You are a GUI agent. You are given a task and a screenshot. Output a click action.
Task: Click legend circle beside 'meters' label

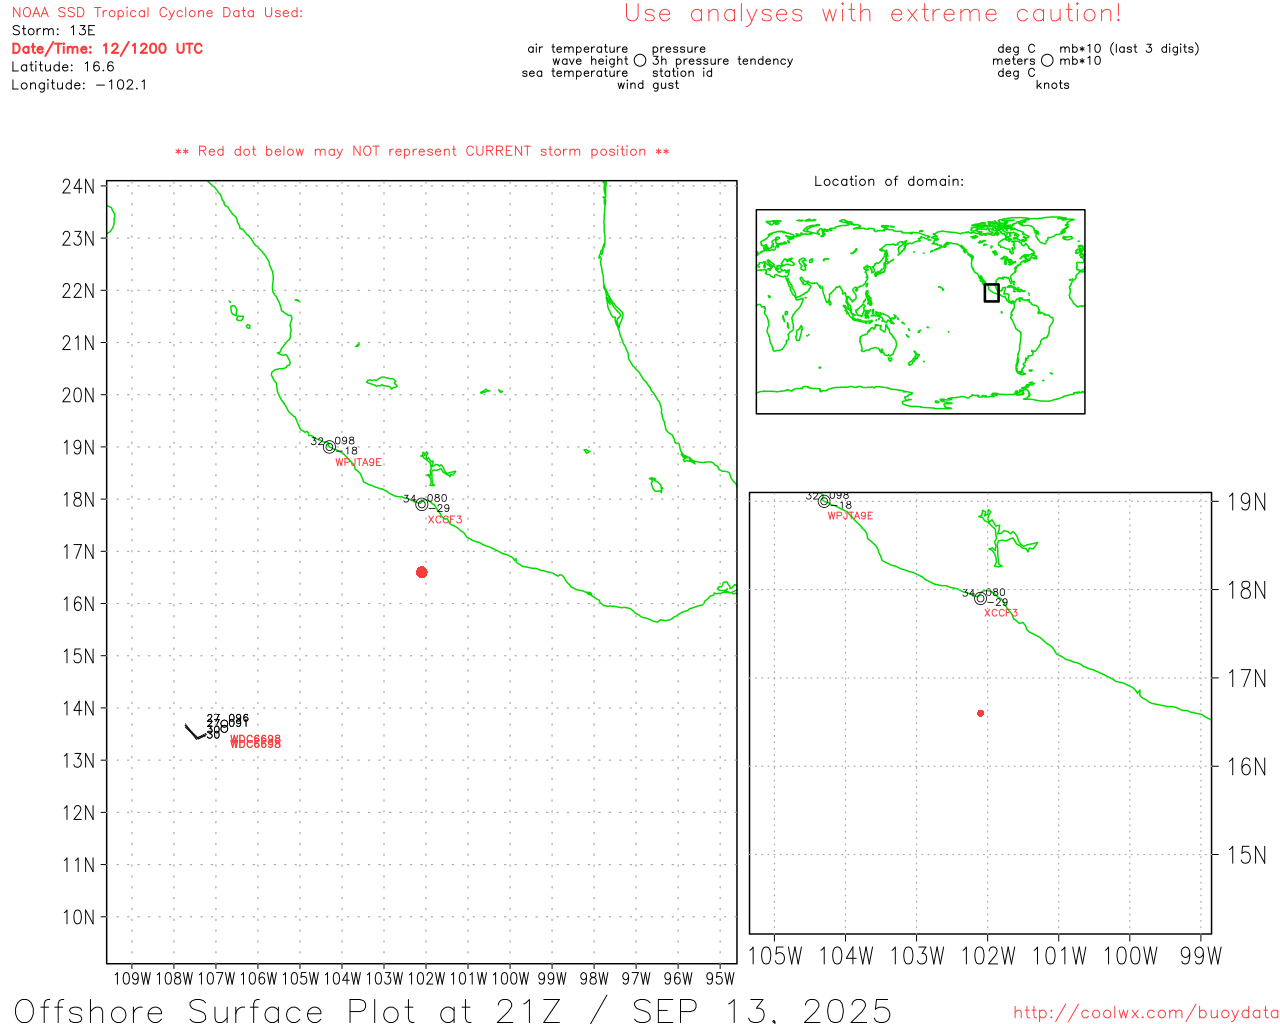(1047, 60)
